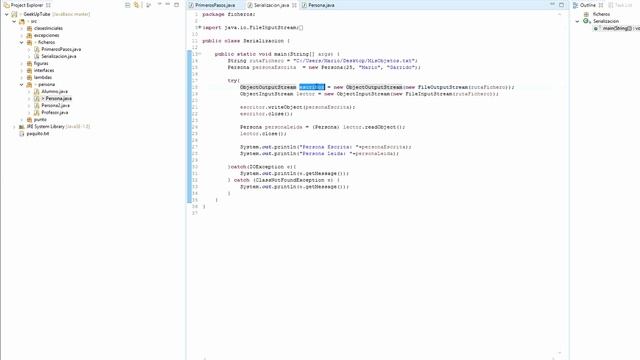Collapse the ficheros package
The height and width of the screenshot is (360, 640).
(22, 42)
